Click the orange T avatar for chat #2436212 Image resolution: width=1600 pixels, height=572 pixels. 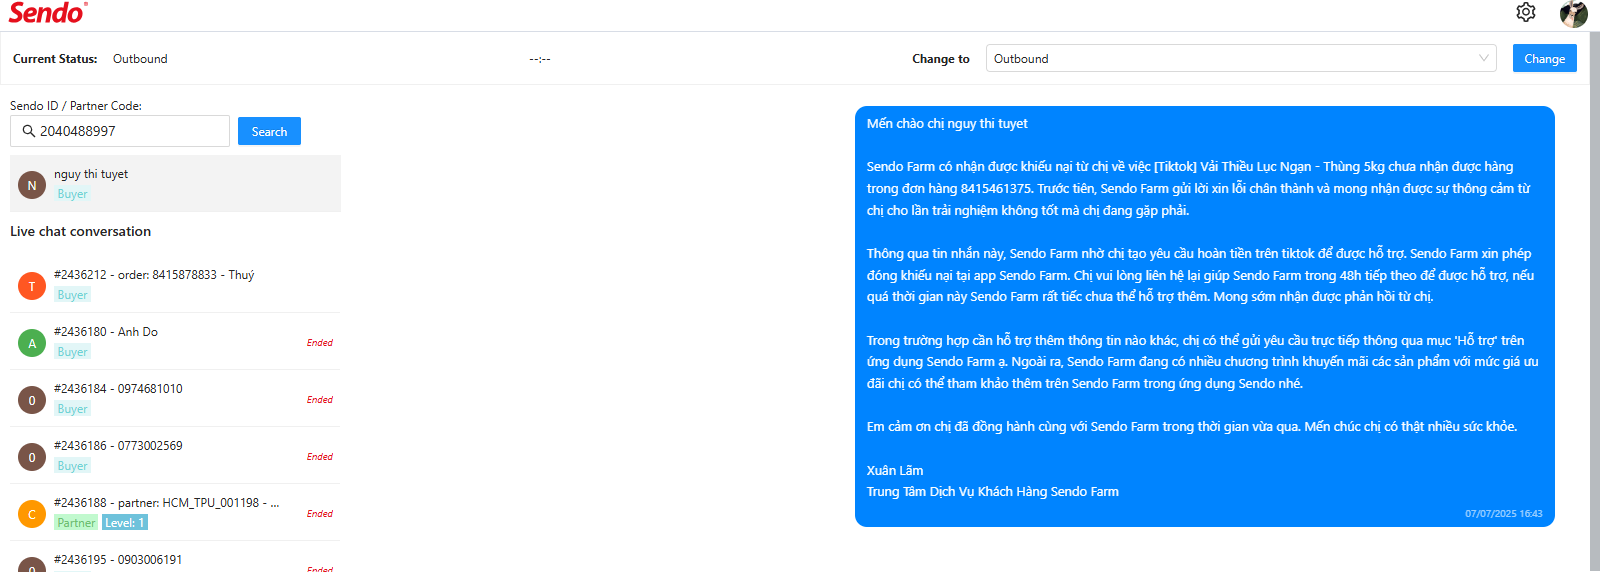[32, 286]
